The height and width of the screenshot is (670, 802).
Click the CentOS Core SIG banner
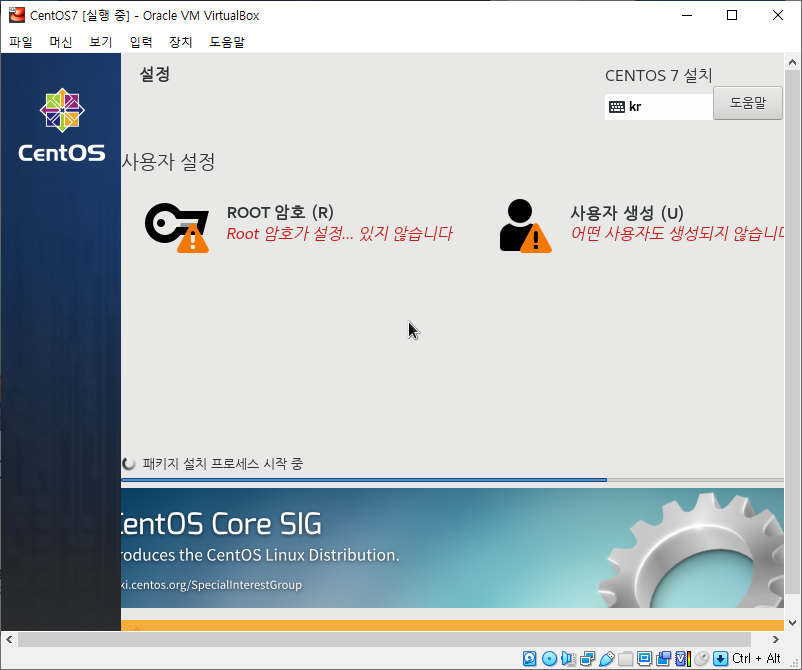[453, 548]
